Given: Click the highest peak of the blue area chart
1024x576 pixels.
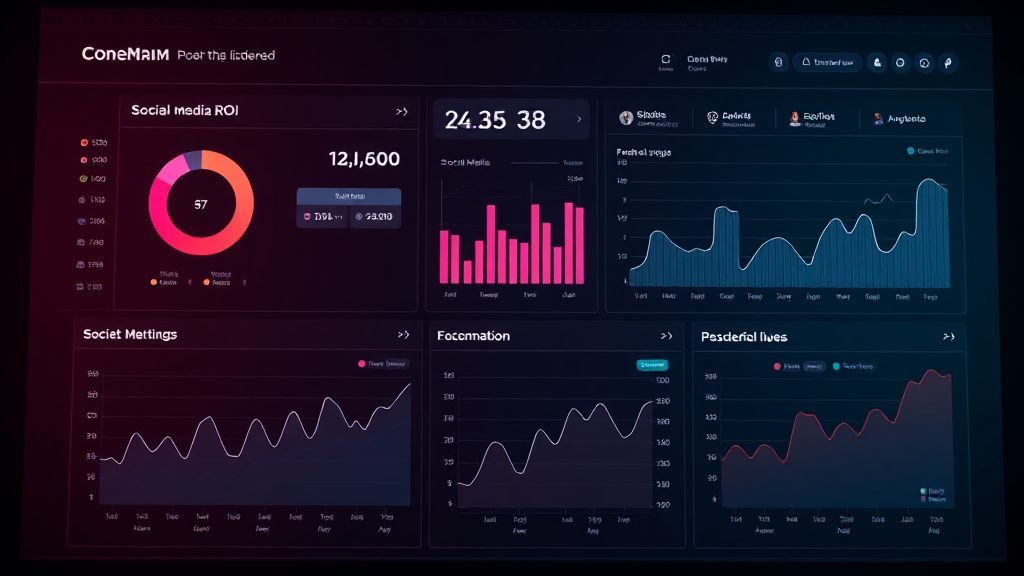Looking at the screenshot, I should (x=931, y=180).
